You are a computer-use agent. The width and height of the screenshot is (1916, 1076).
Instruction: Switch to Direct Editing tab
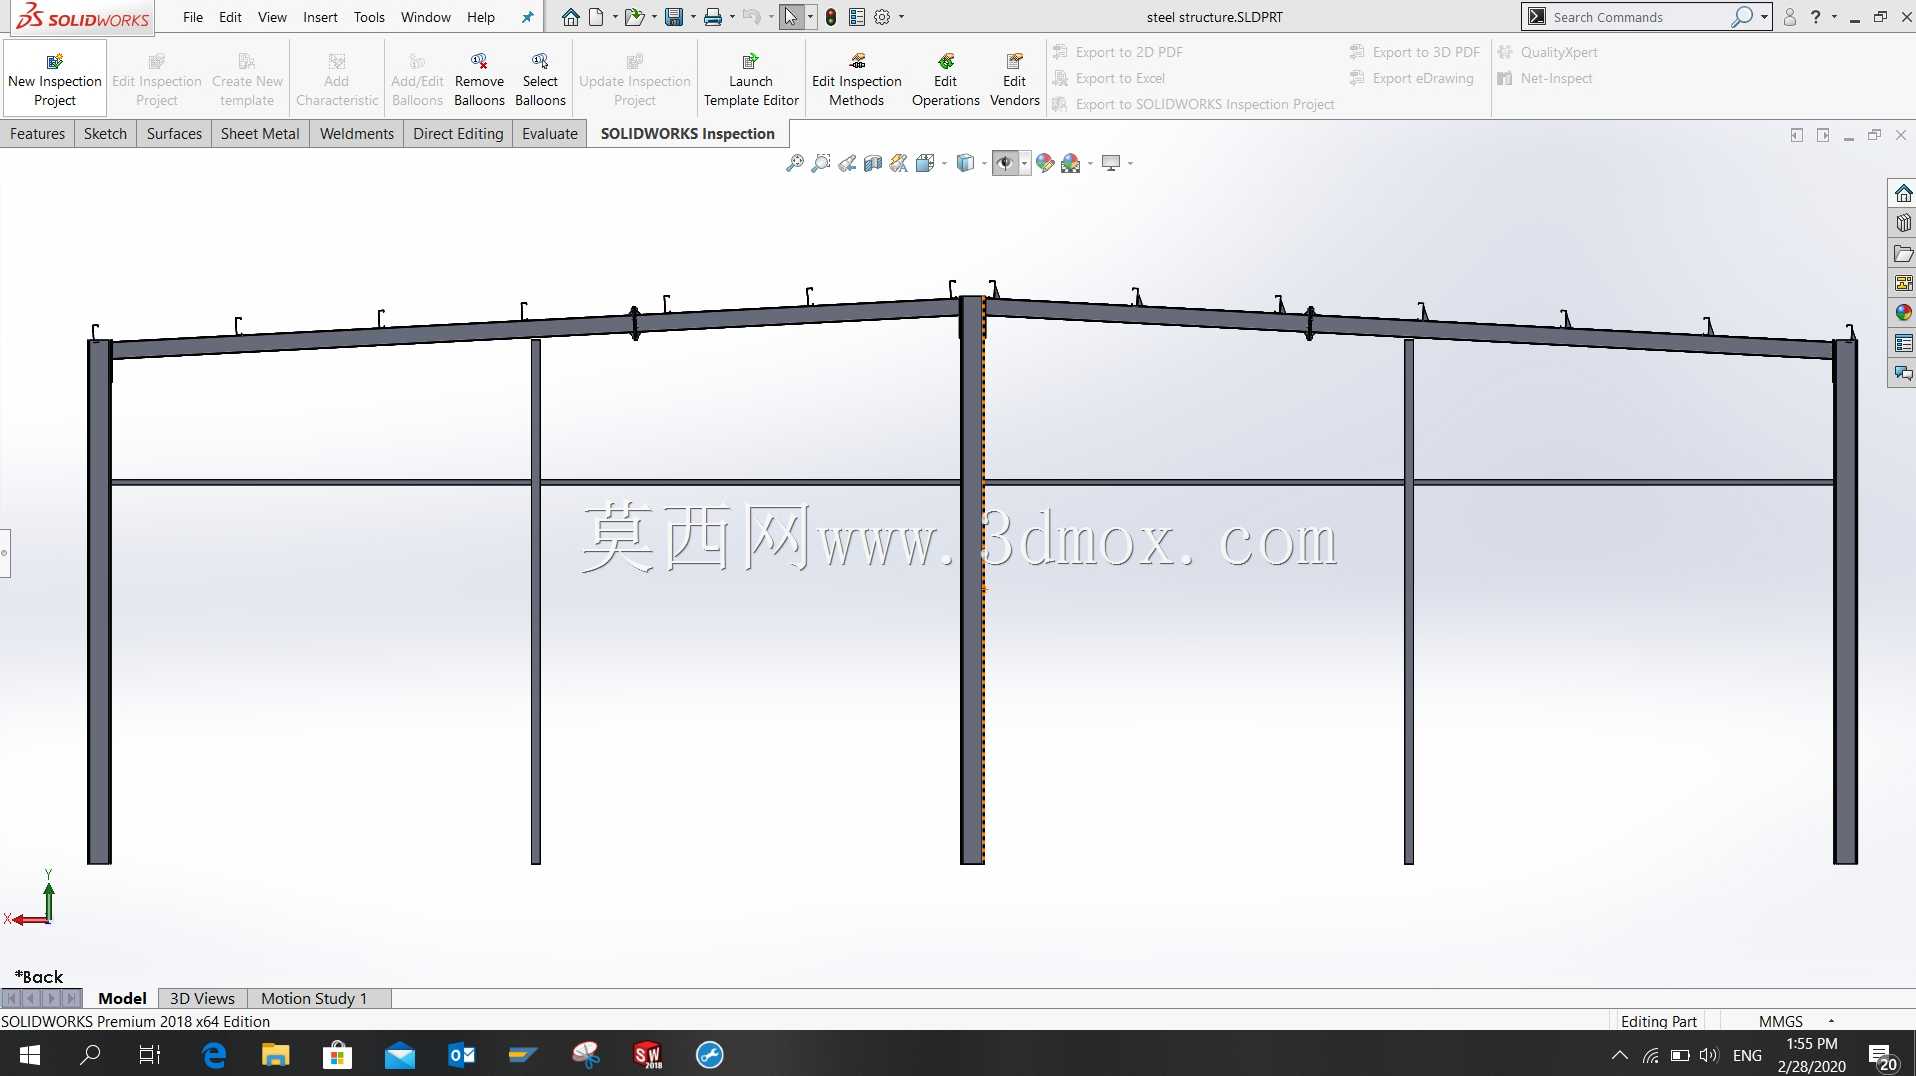(458, 133)
